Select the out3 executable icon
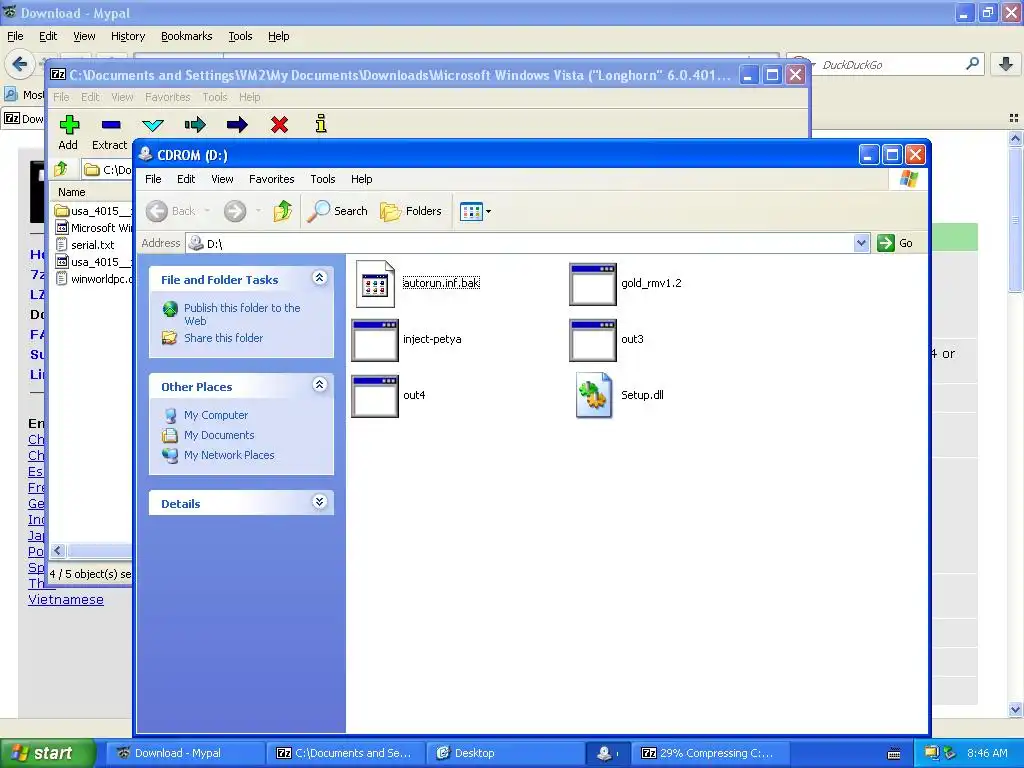The image size is (1024, 768). [x=593, y=340]
